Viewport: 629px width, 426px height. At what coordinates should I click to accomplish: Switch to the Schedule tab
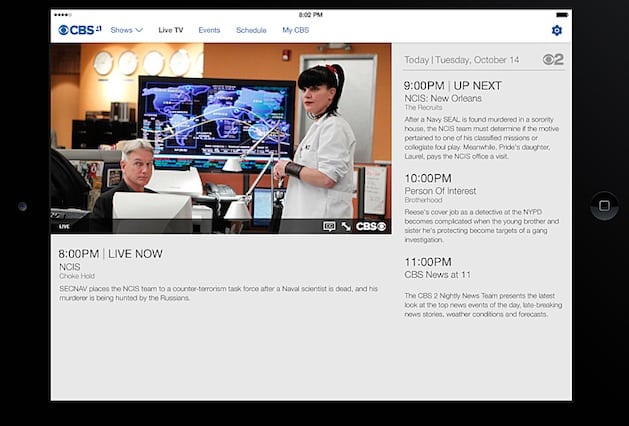point(251,30)
